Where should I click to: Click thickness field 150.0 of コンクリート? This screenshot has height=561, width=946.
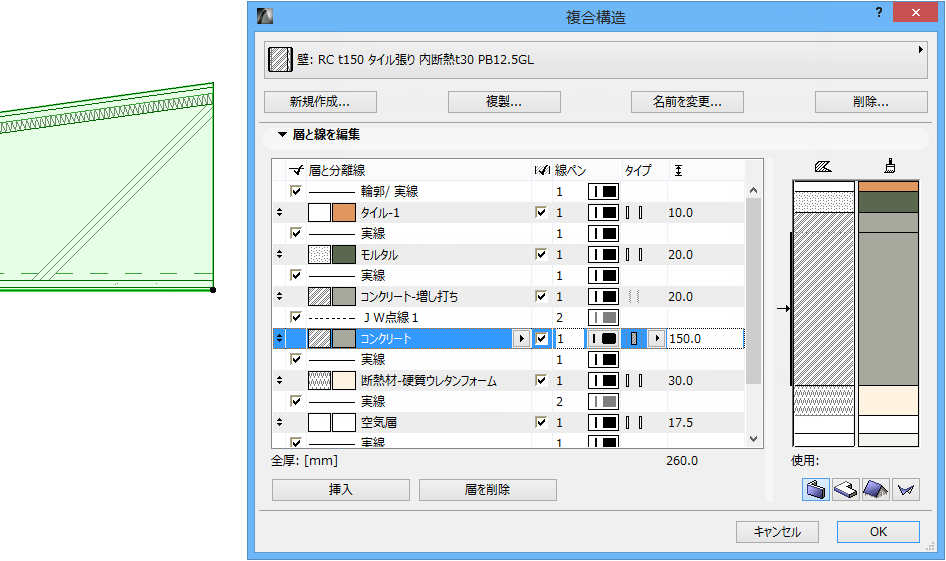[705, 338]
